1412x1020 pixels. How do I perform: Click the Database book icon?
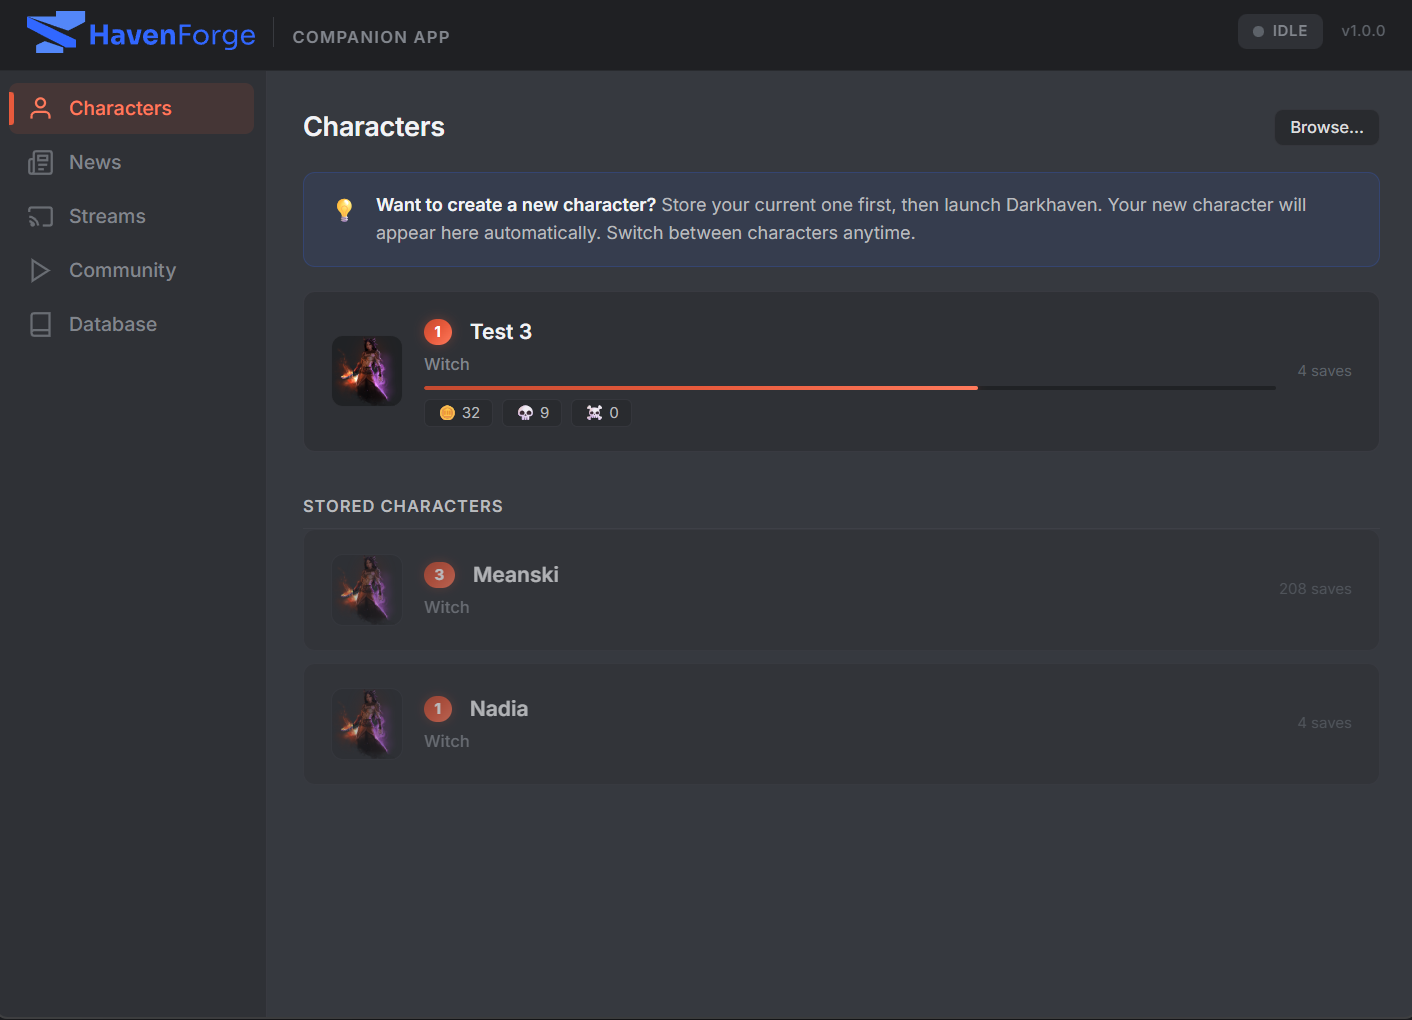coord(40,324)
